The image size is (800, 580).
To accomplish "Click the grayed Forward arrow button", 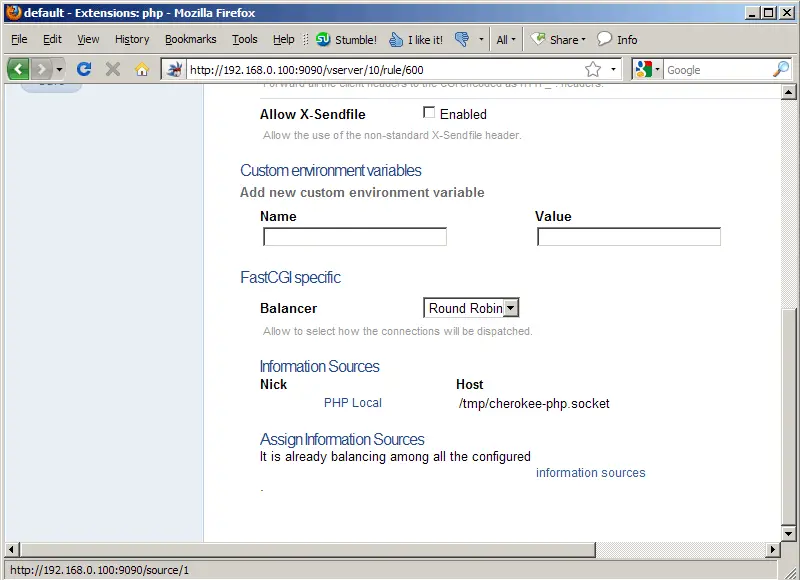I will (x=41, y=69).
